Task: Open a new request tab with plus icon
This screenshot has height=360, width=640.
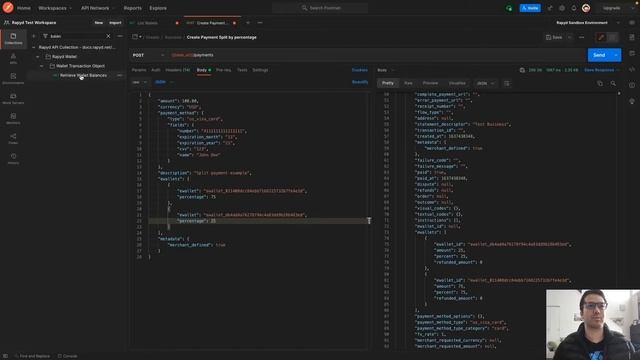Action: tap(248, 23)
